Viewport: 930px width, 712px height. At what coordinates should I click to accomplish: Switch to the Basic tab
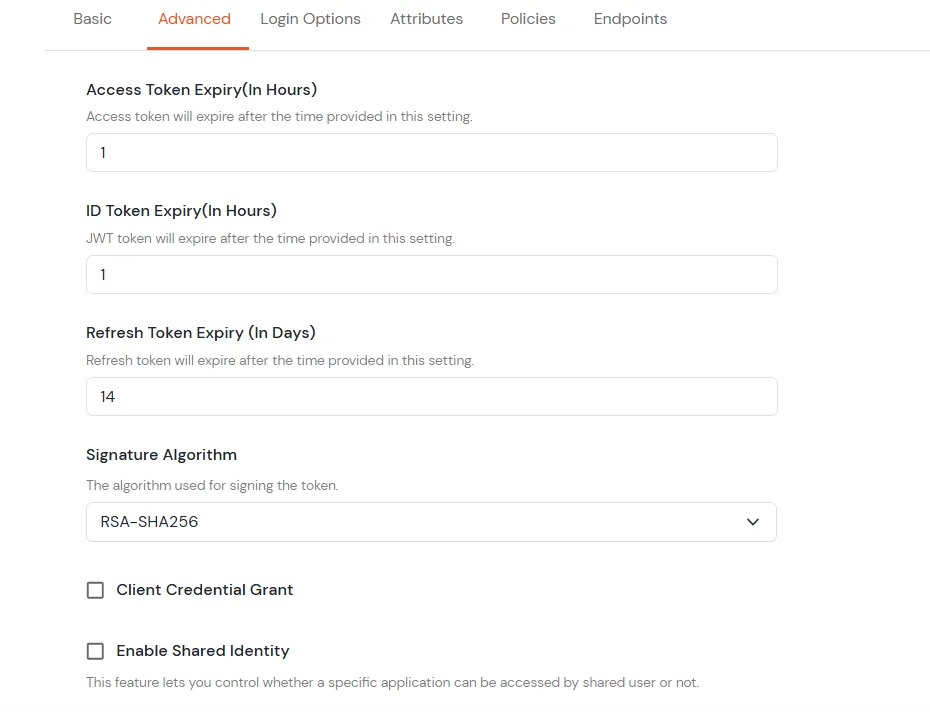click(93, 18)
